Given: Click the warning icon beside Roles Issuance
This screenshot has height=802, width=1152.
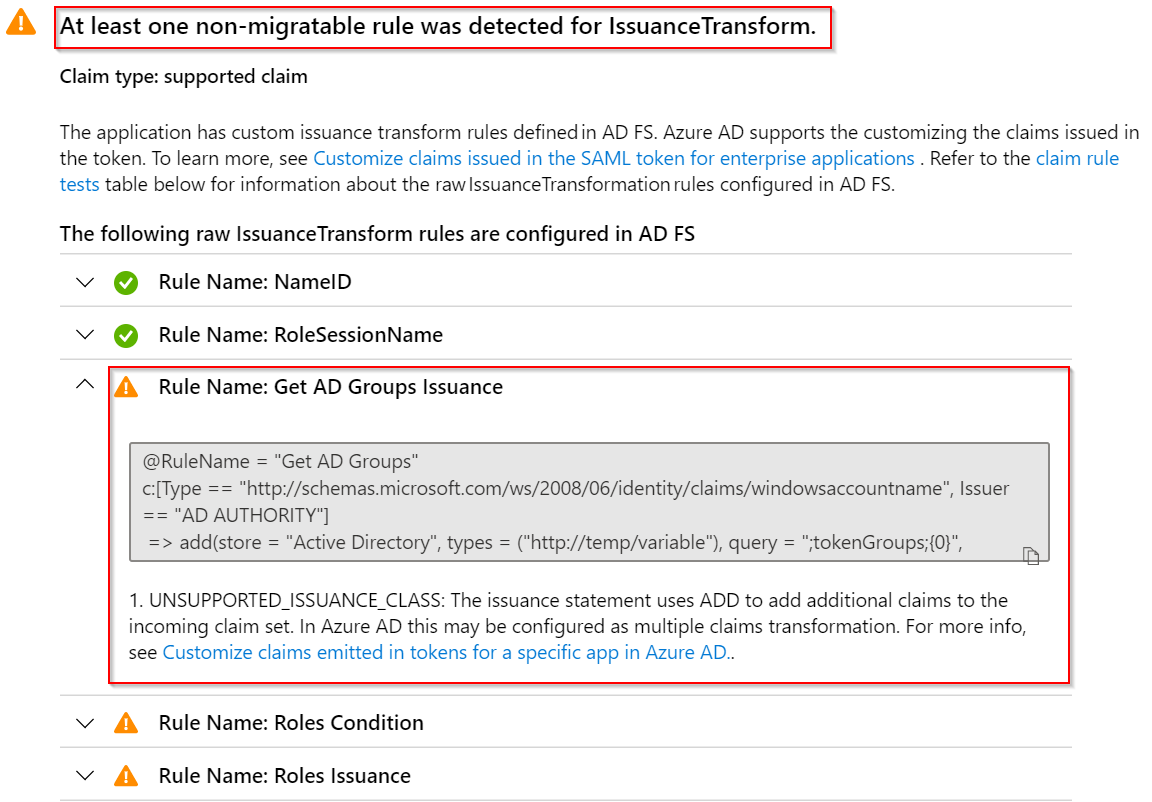Looking at the screenshot, I should click(125, 775).
